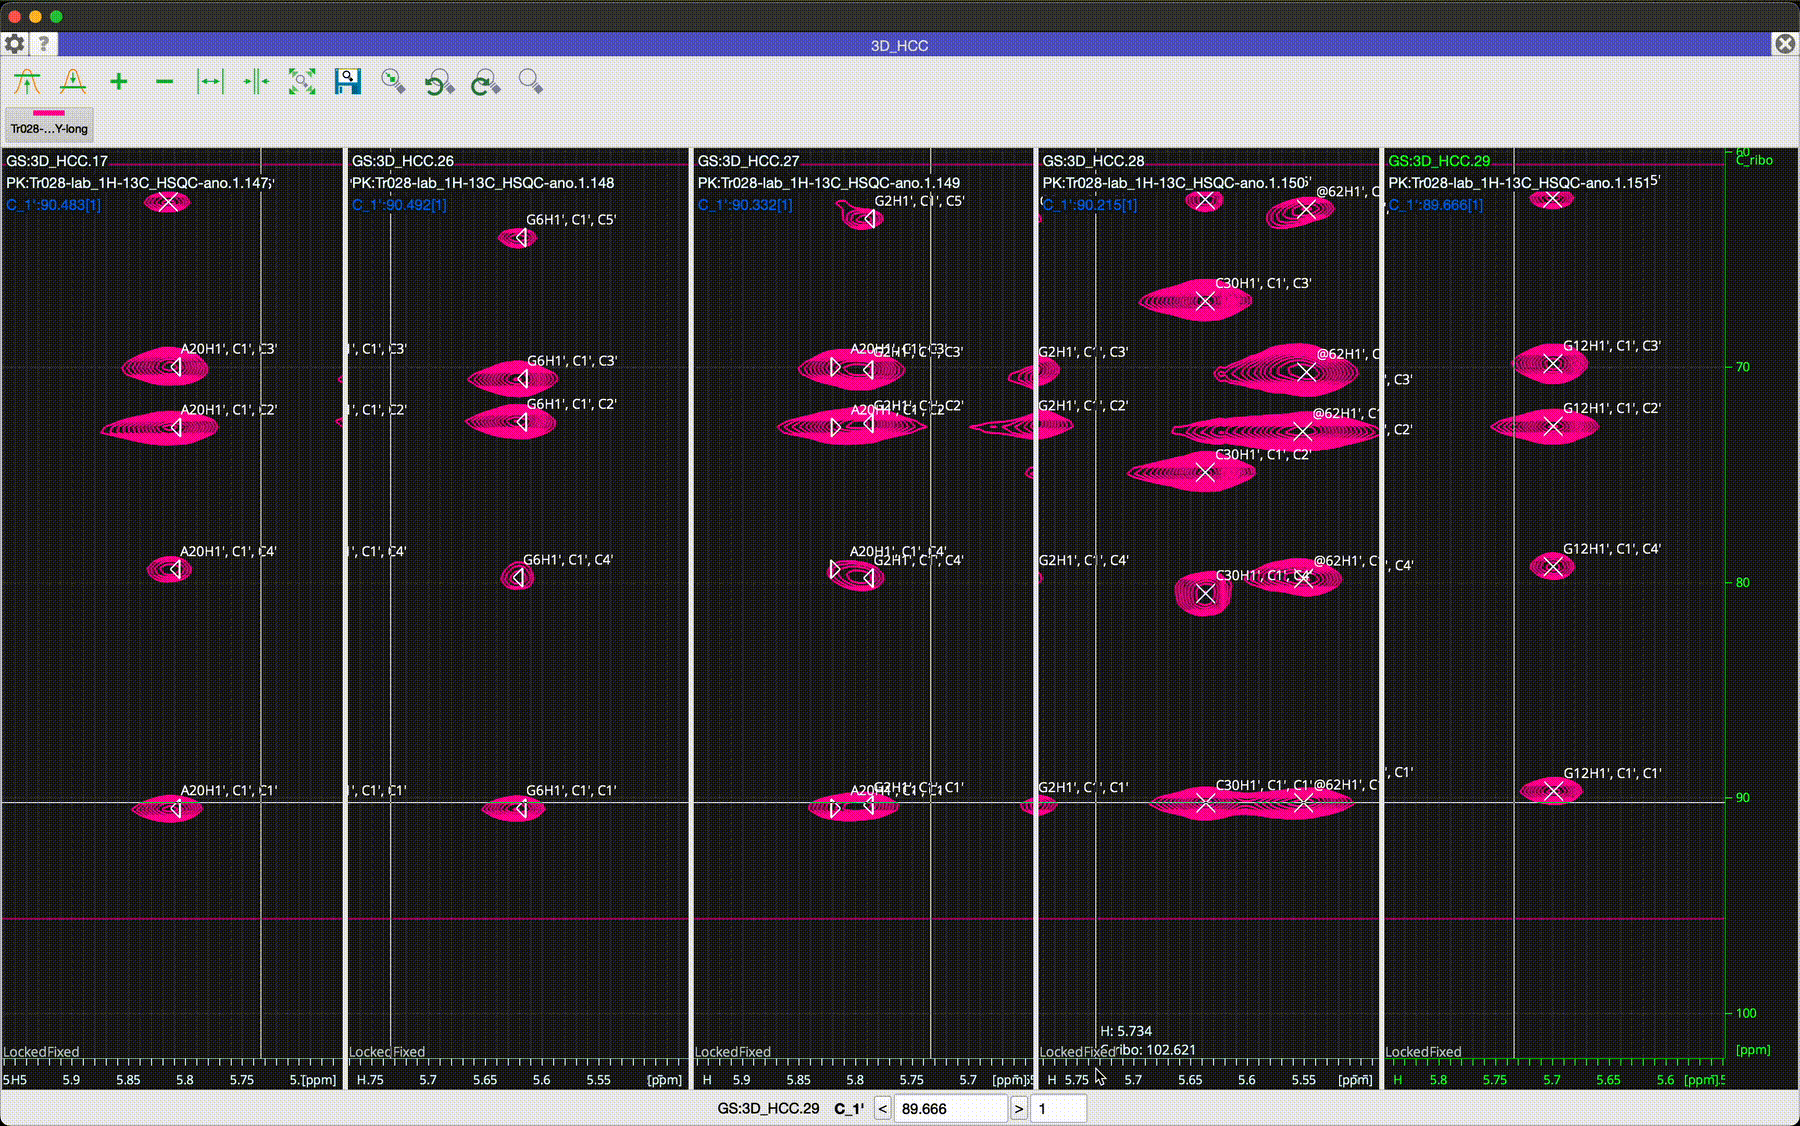Screen dimensions: 1800x1126
Task: Step C_1' plane down with the < button
Action: [x=882, y=1108]
